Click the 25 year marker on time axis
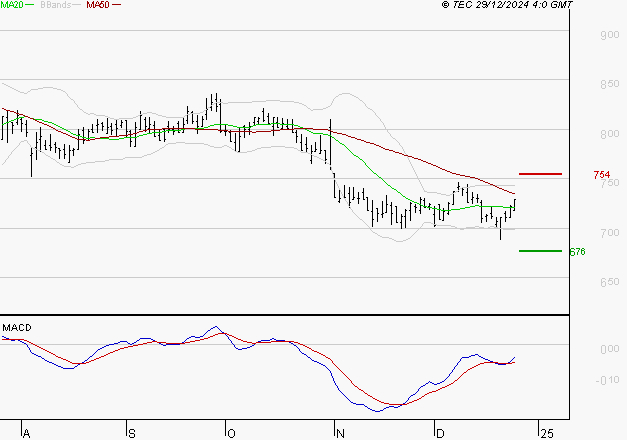The height and width of the screenshot is (440, 627). click(x=547, y=433)
